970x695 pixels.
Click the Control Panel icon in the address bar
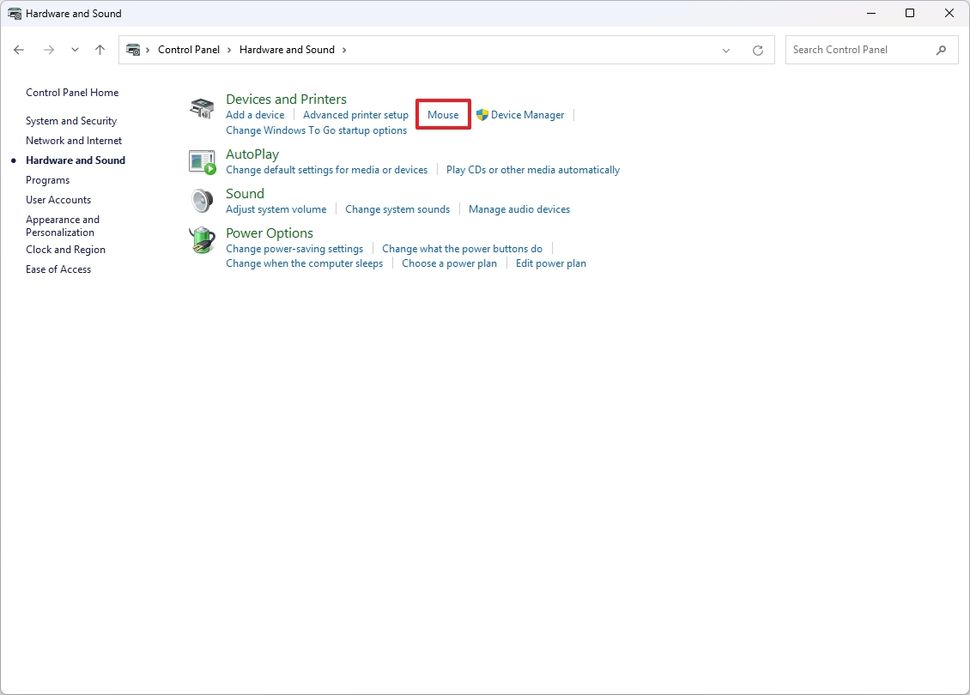coord(135,48)
